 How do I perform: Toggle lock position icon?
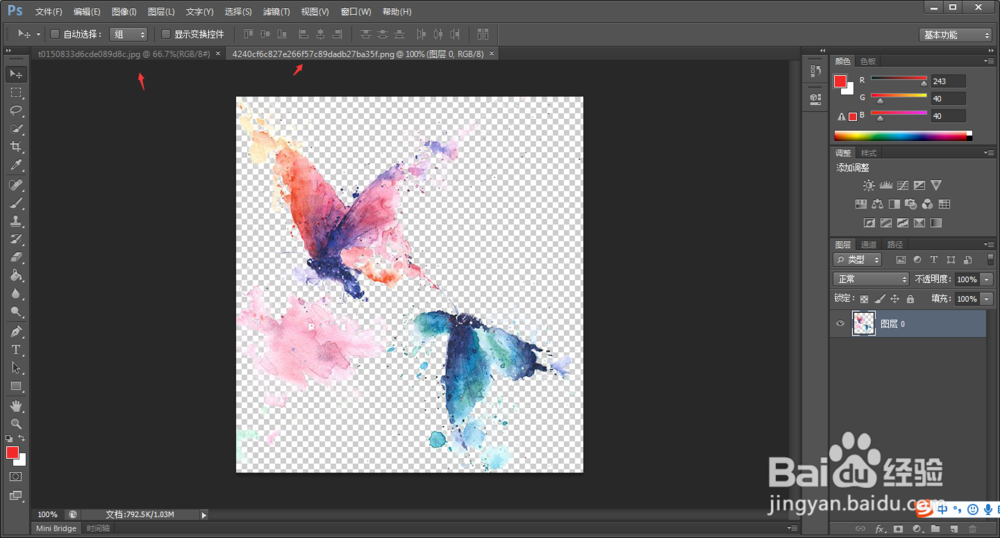click(x=895, y=298)
